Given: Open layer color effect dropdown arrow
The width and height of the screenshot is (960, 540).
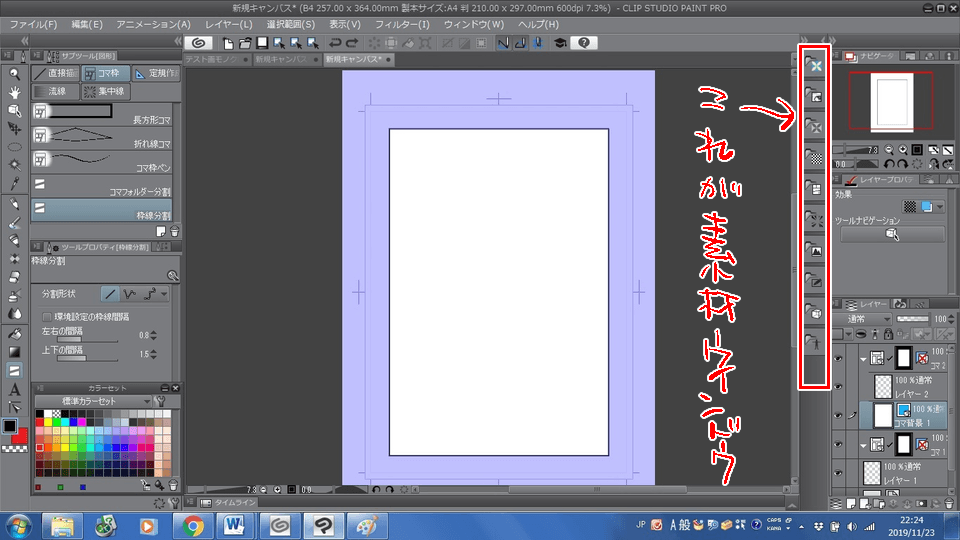Looking at the screenshot, I should point(940,207).
